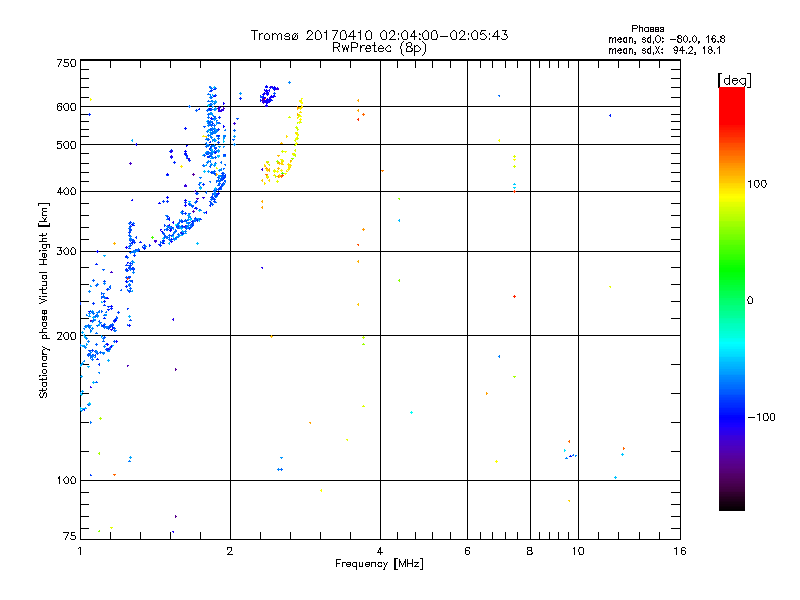The height and width of the screenshot is (600, 800).
Task: Click the x-axis tick label "6"
Action: [x=467, y=551]
